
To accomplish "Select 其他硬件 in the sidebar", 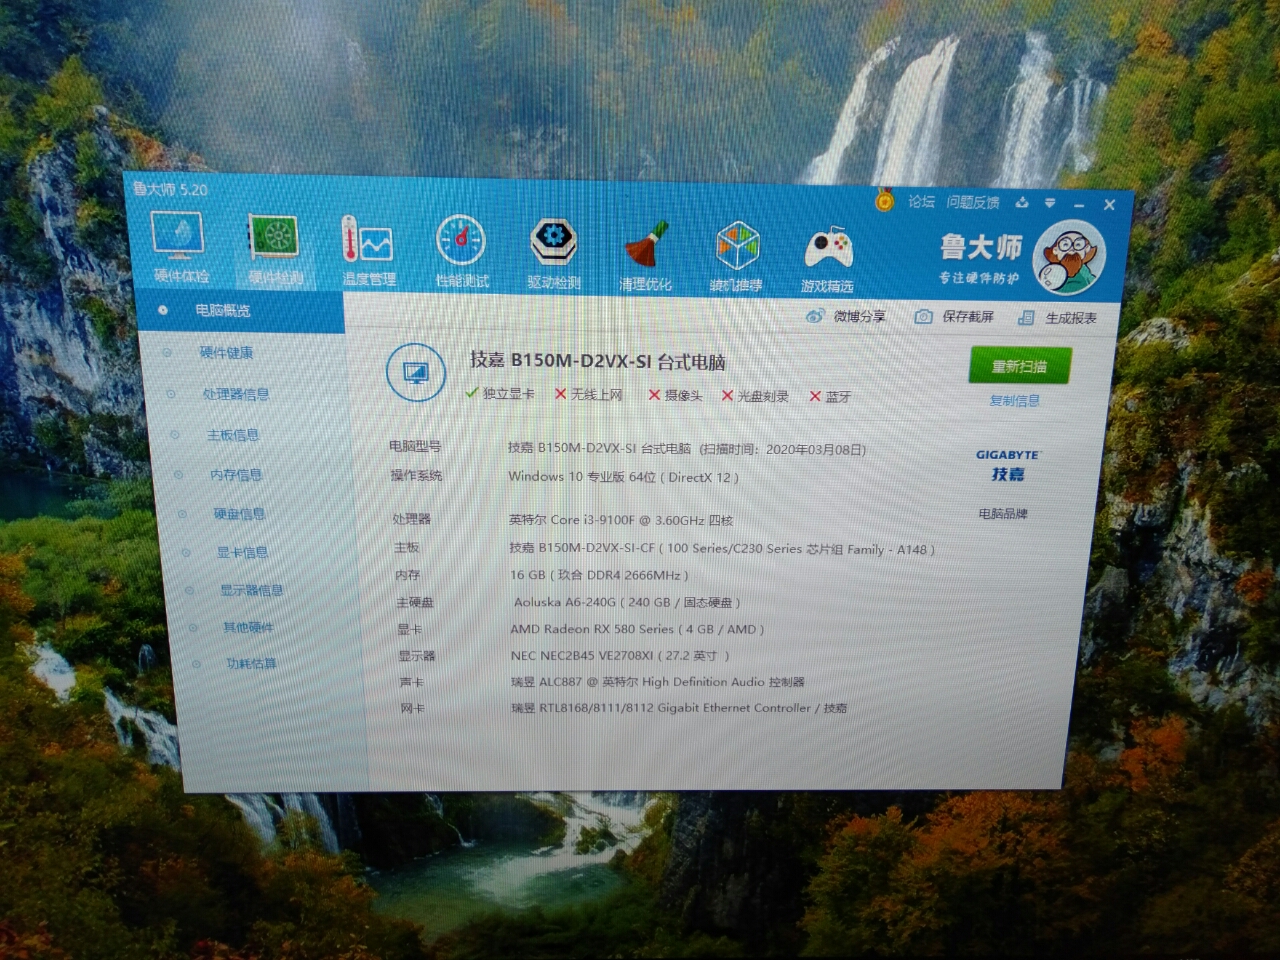I will (x=248, y=627).
